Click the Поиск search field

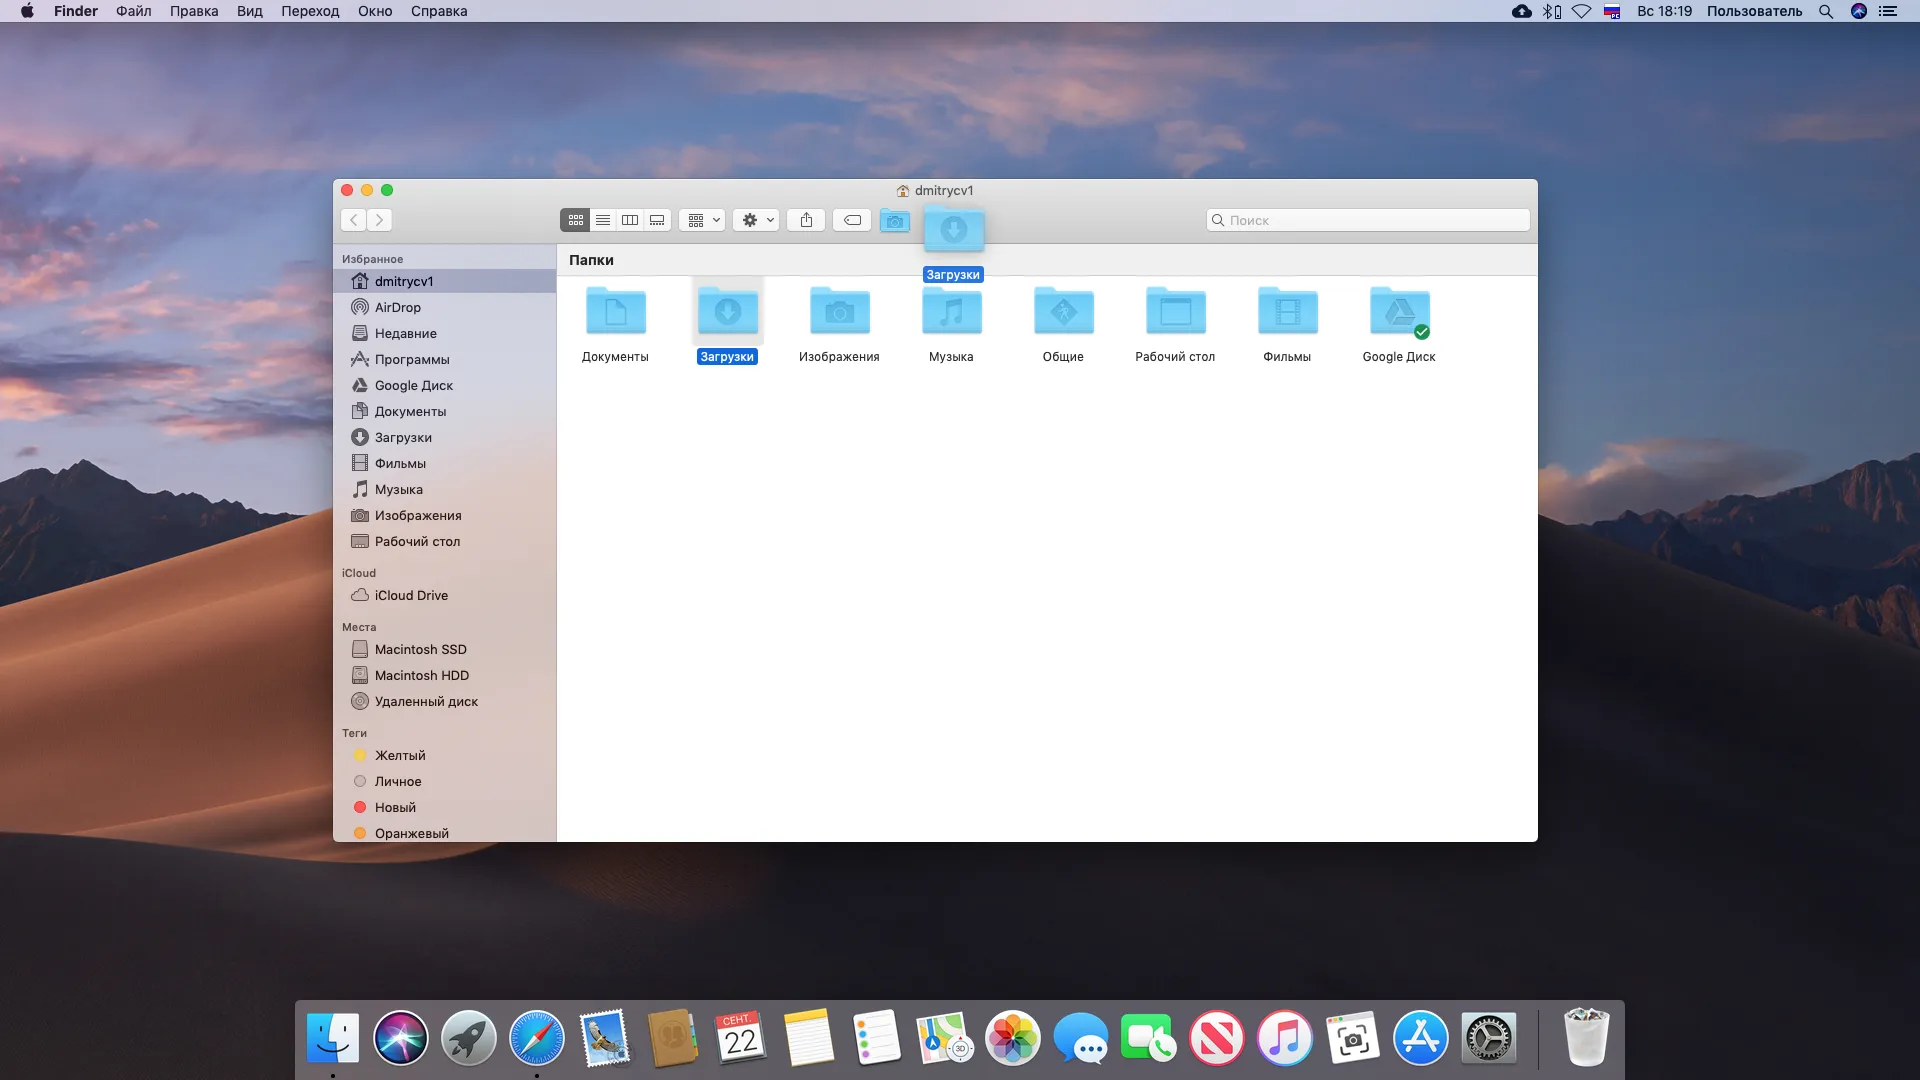1367,220
